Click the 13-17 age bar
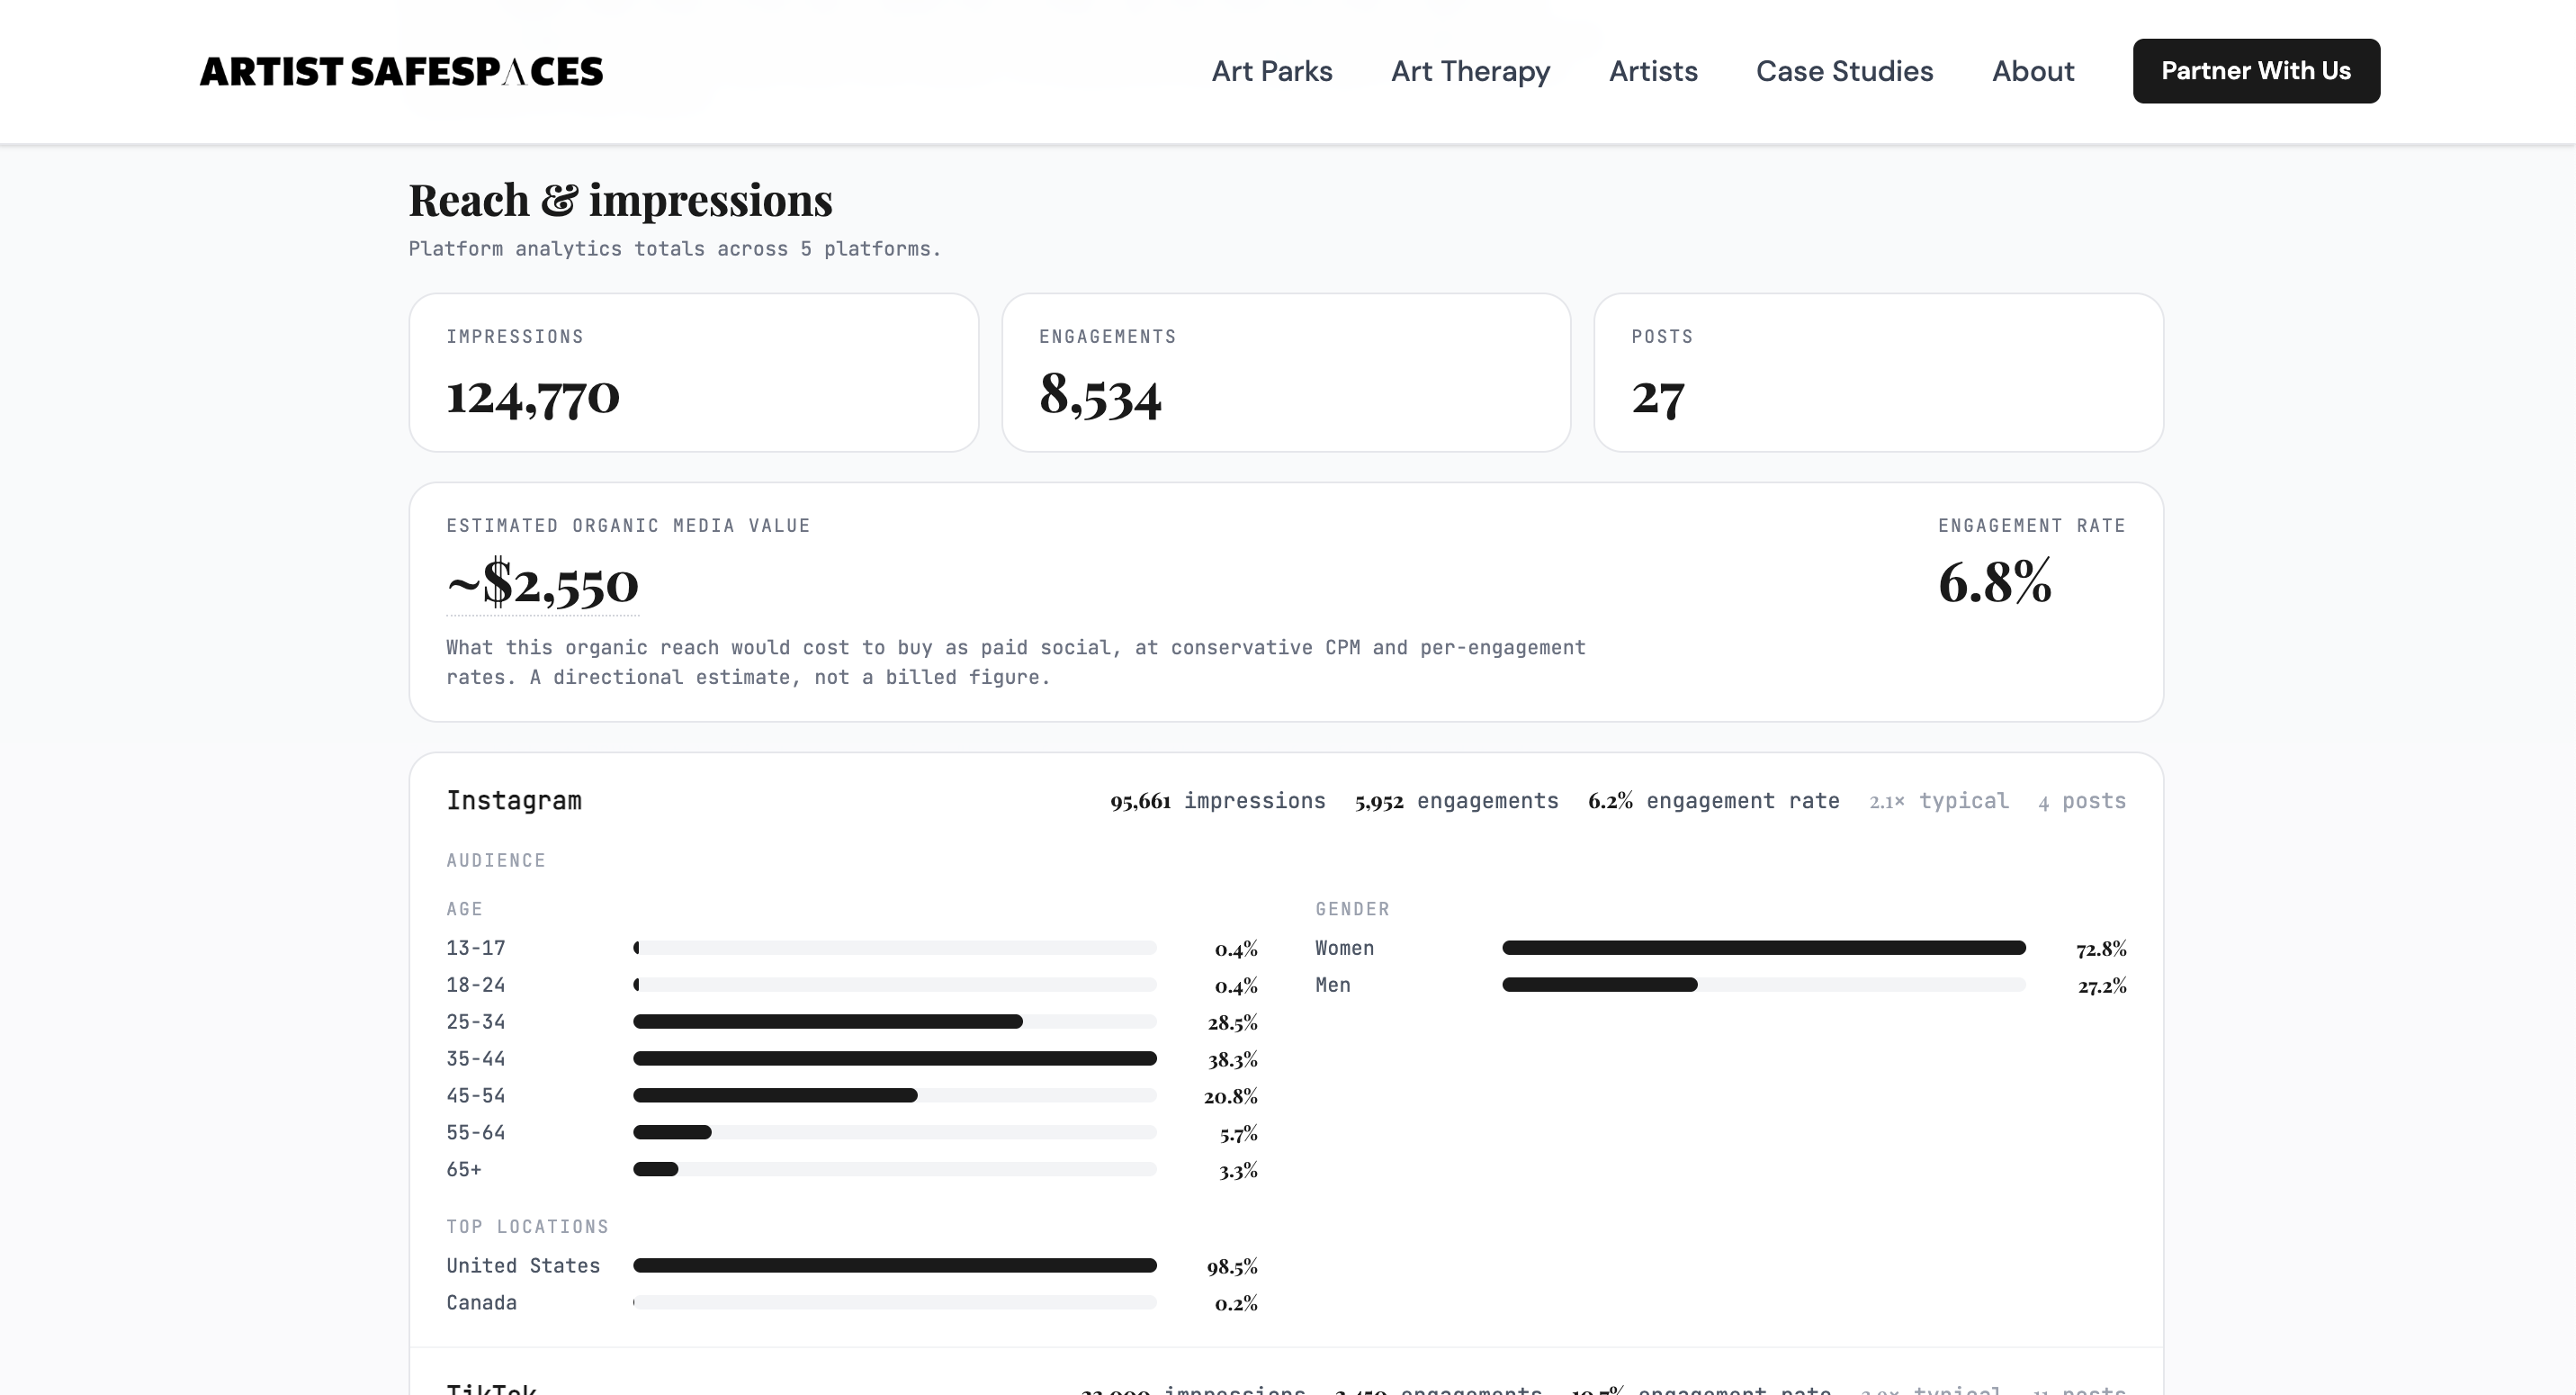This screenshot has height=1395, width=2576. [x=895, y=948]
